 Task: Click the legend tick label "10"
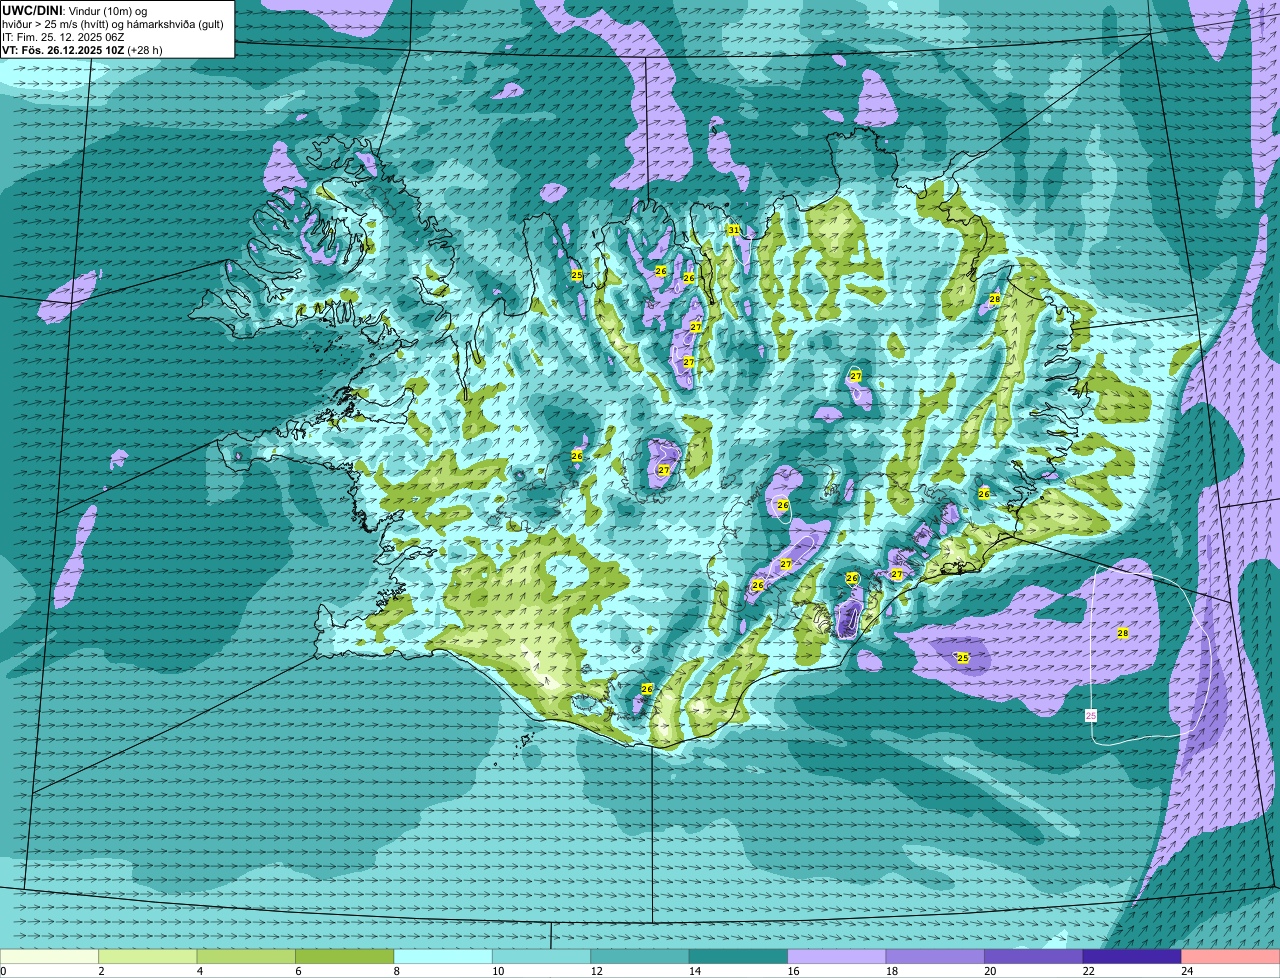coord(499,971)
